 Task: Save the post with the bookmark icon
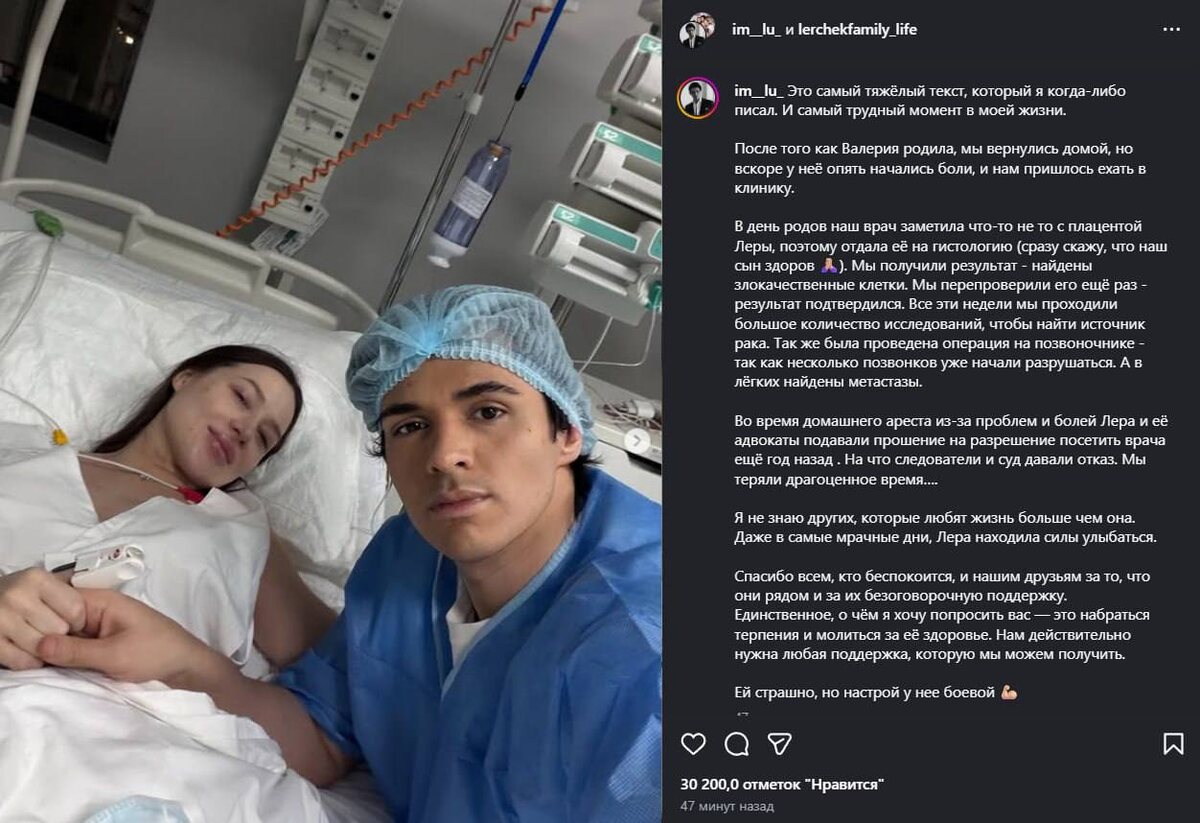[x=1174, y=743]
